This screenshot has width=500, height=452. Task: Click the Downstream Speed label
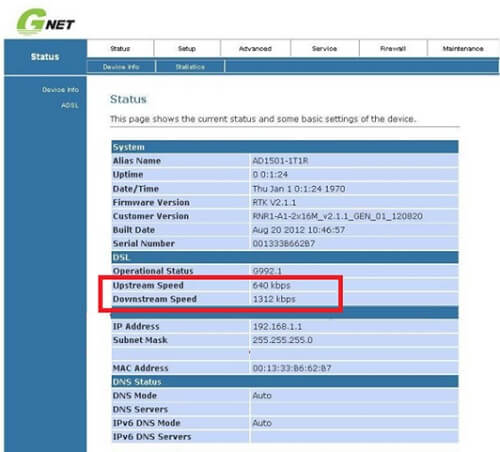click(x=155, y=299)
